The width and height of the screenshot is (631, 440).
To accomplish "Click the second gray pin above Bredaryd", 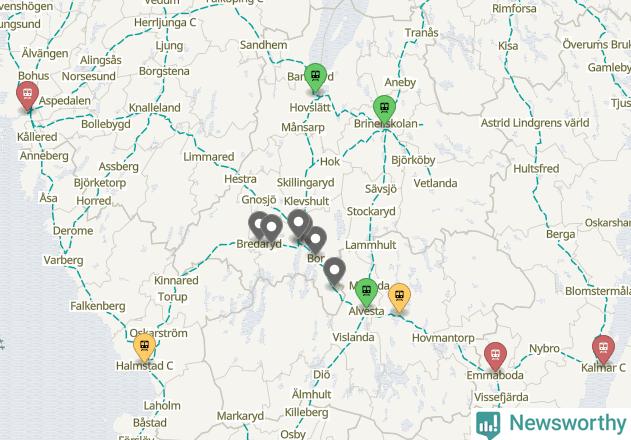I will tap(272, 229).
